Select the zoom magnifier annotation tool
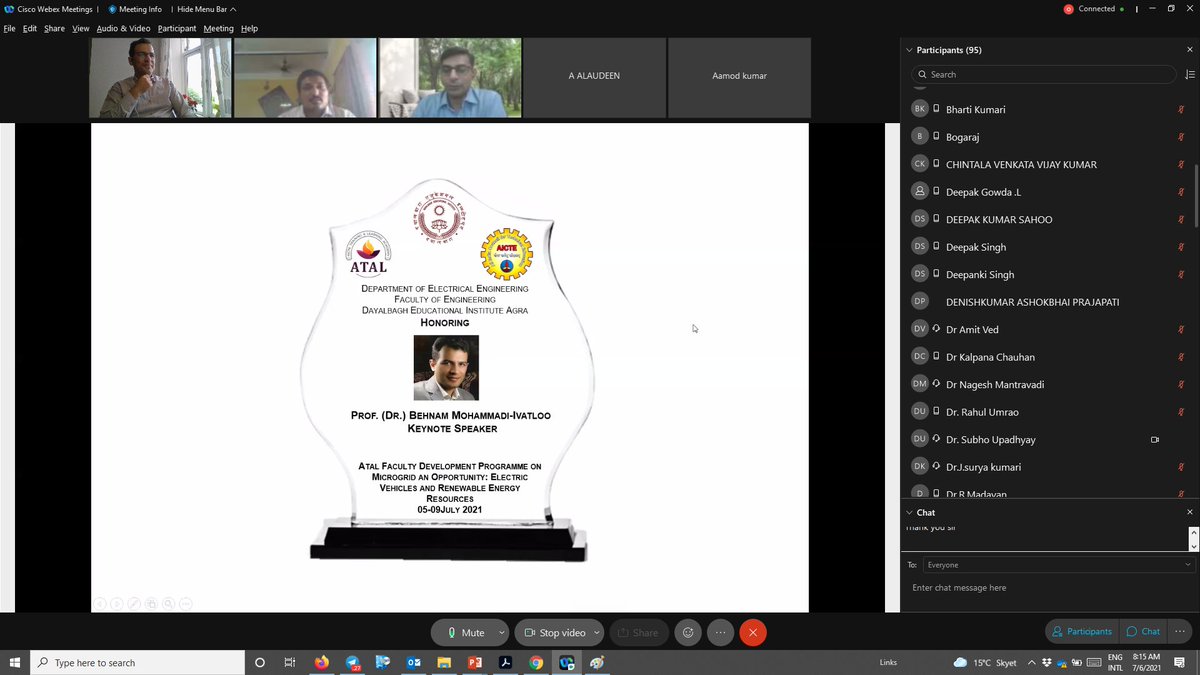 tap(167, 603)
